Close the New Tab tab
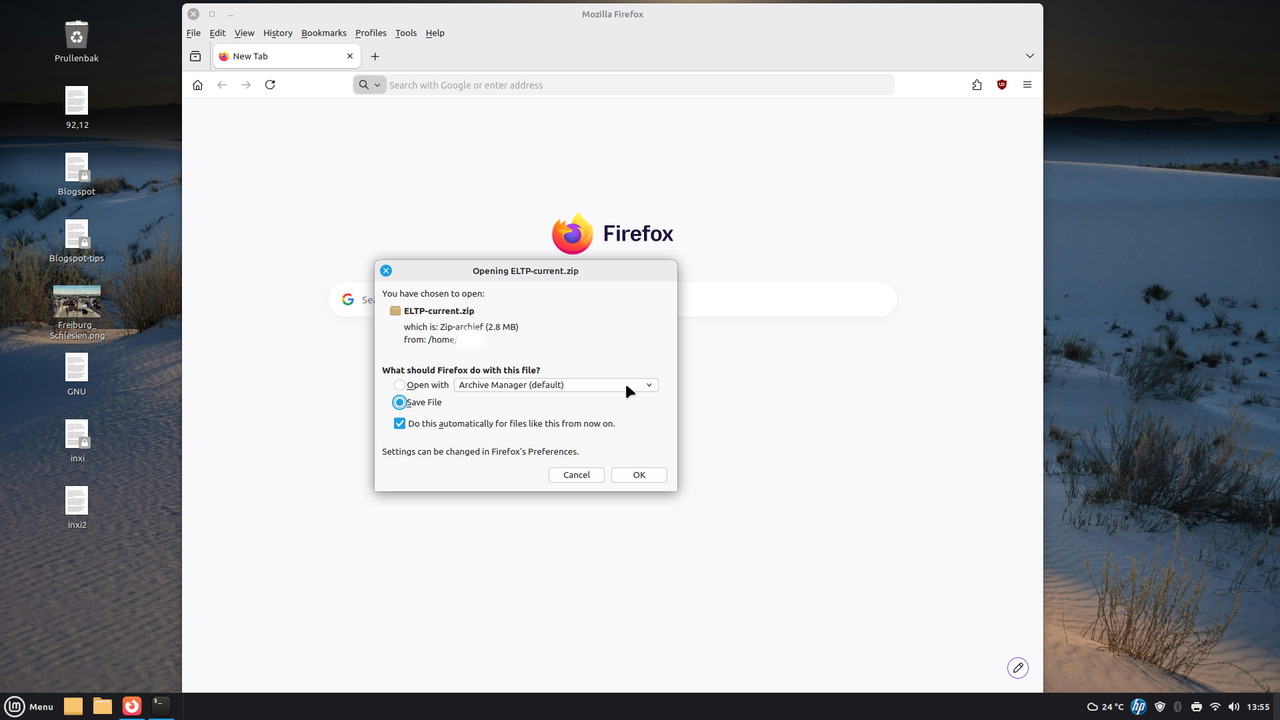Screen dimensions: 1280x720 (351, 56)
